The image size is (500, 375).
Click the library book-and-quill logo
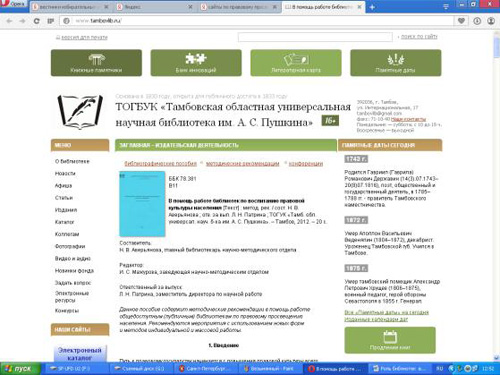click(x=80, y=112)
